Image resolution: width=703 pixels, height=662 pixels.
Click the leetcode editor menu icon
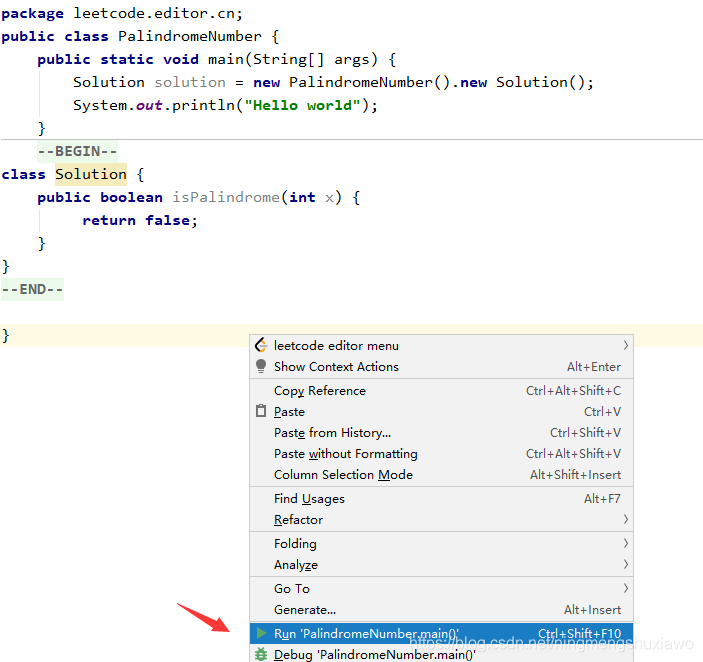coord(261,345)
